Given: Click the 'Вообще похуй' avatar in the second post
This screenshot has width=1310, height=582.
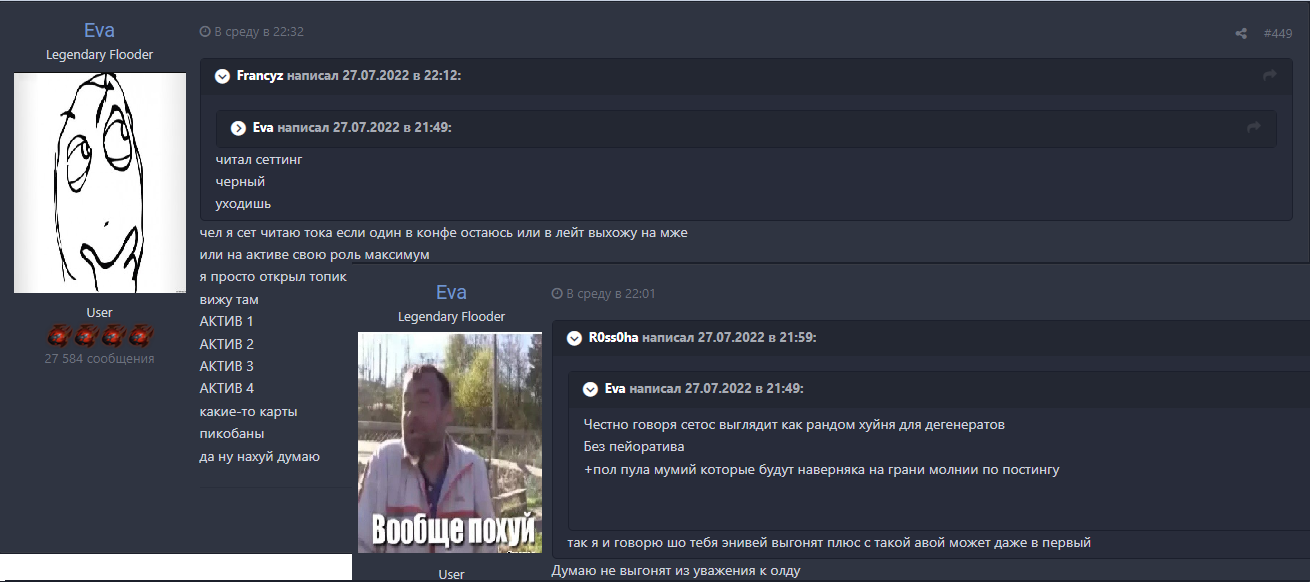Looking at the screenshot, I should [450, 442].
